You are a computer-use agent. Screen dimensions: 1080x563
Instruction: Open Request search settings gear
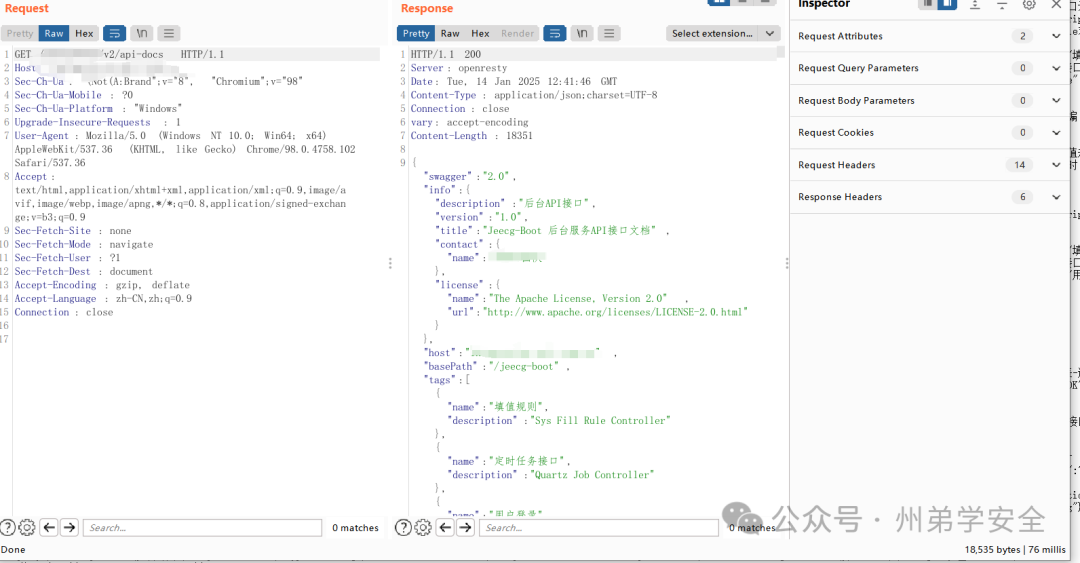(x=27, y=528)
